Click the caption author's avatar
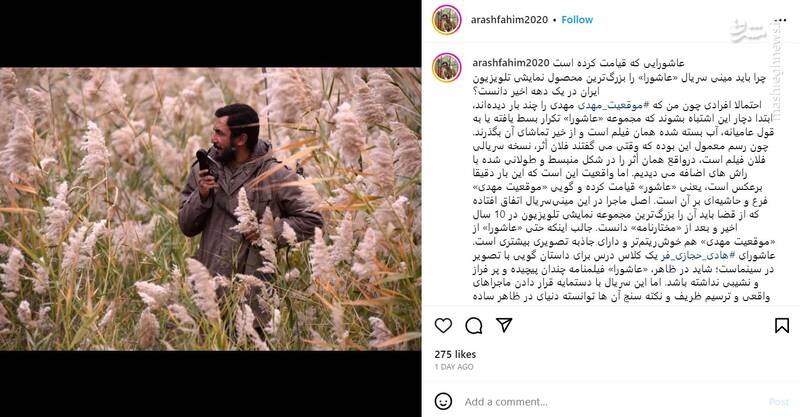Viewport: 800px width, 417px height. tap(447, 68)
